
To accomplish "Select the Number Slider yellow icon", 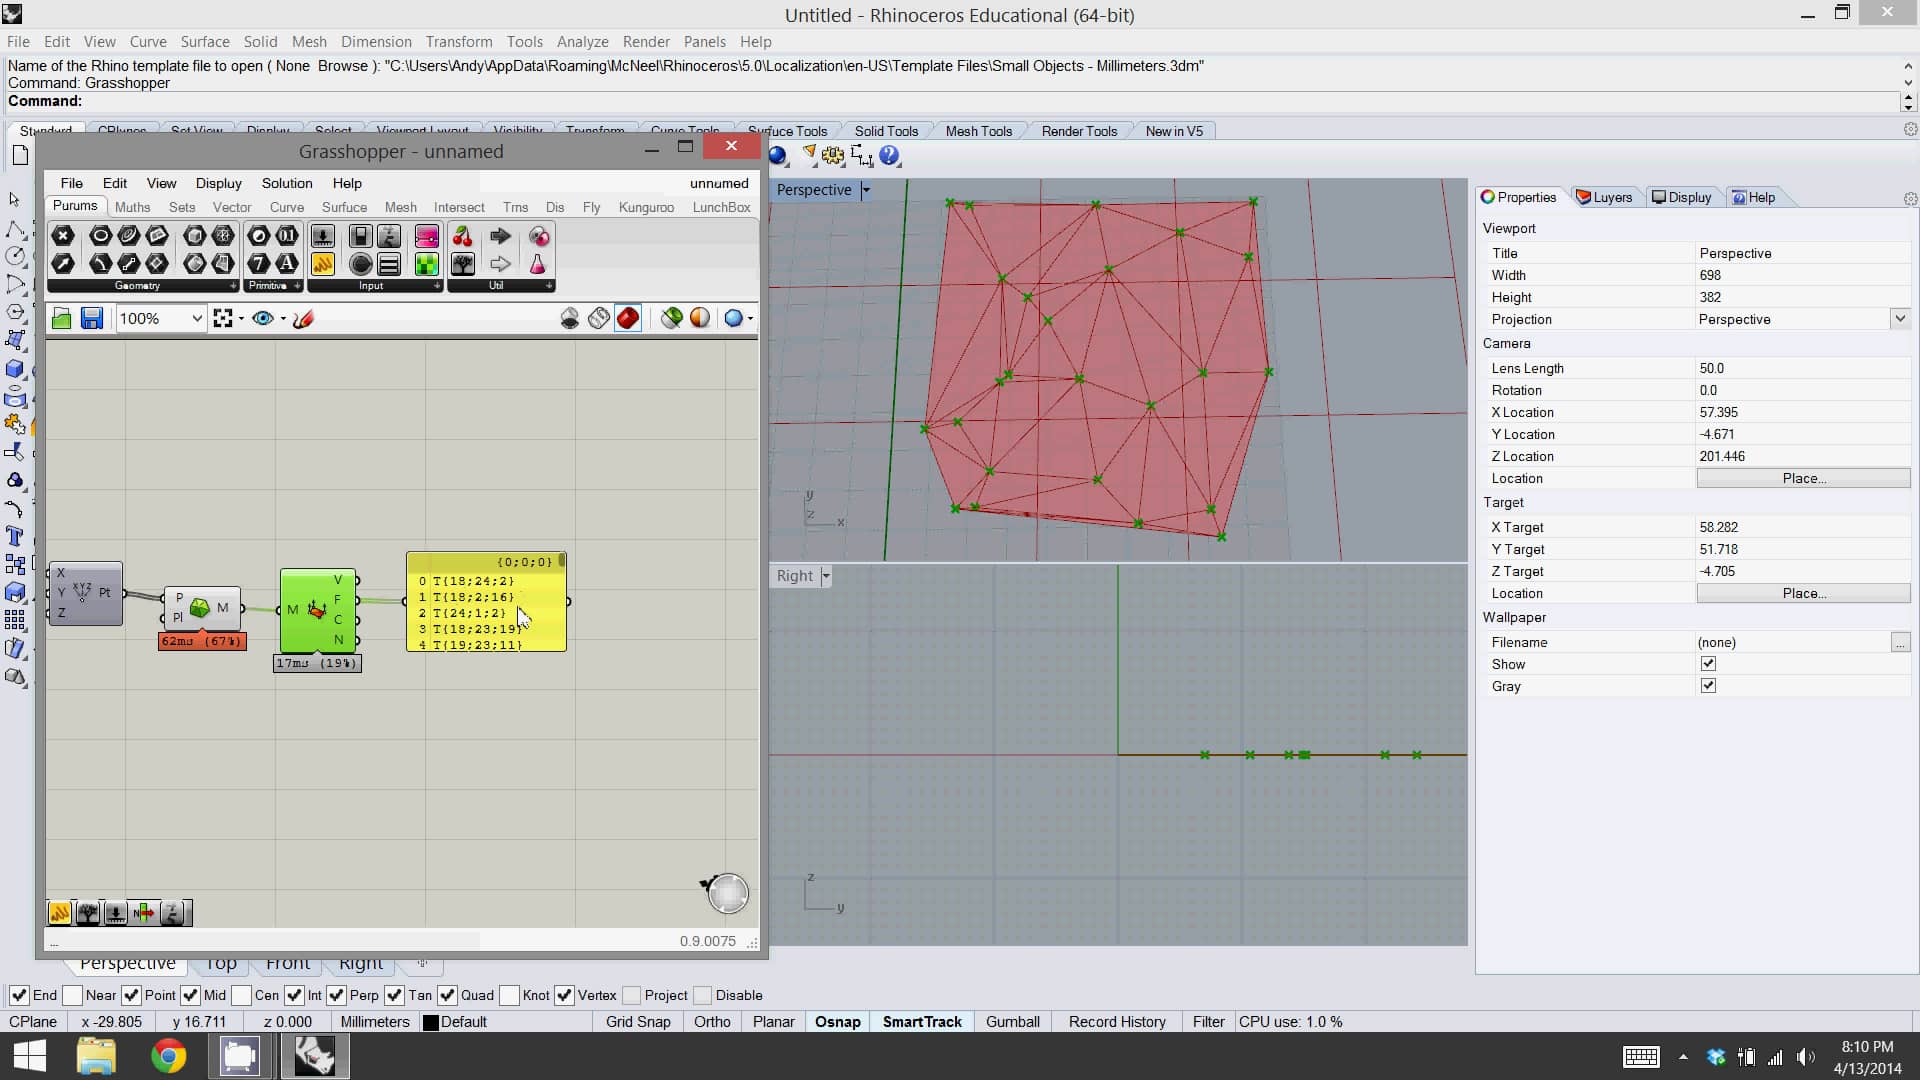I will pos(322,264).
